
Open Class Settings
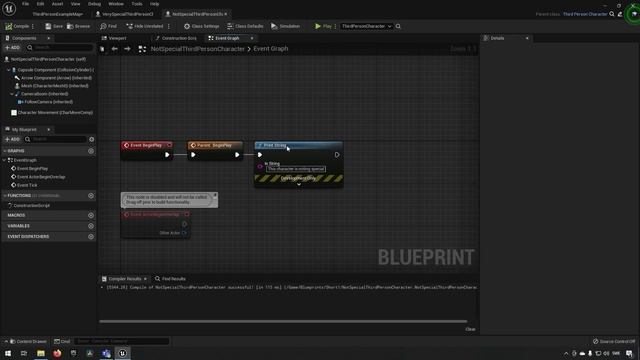[202, 26]
